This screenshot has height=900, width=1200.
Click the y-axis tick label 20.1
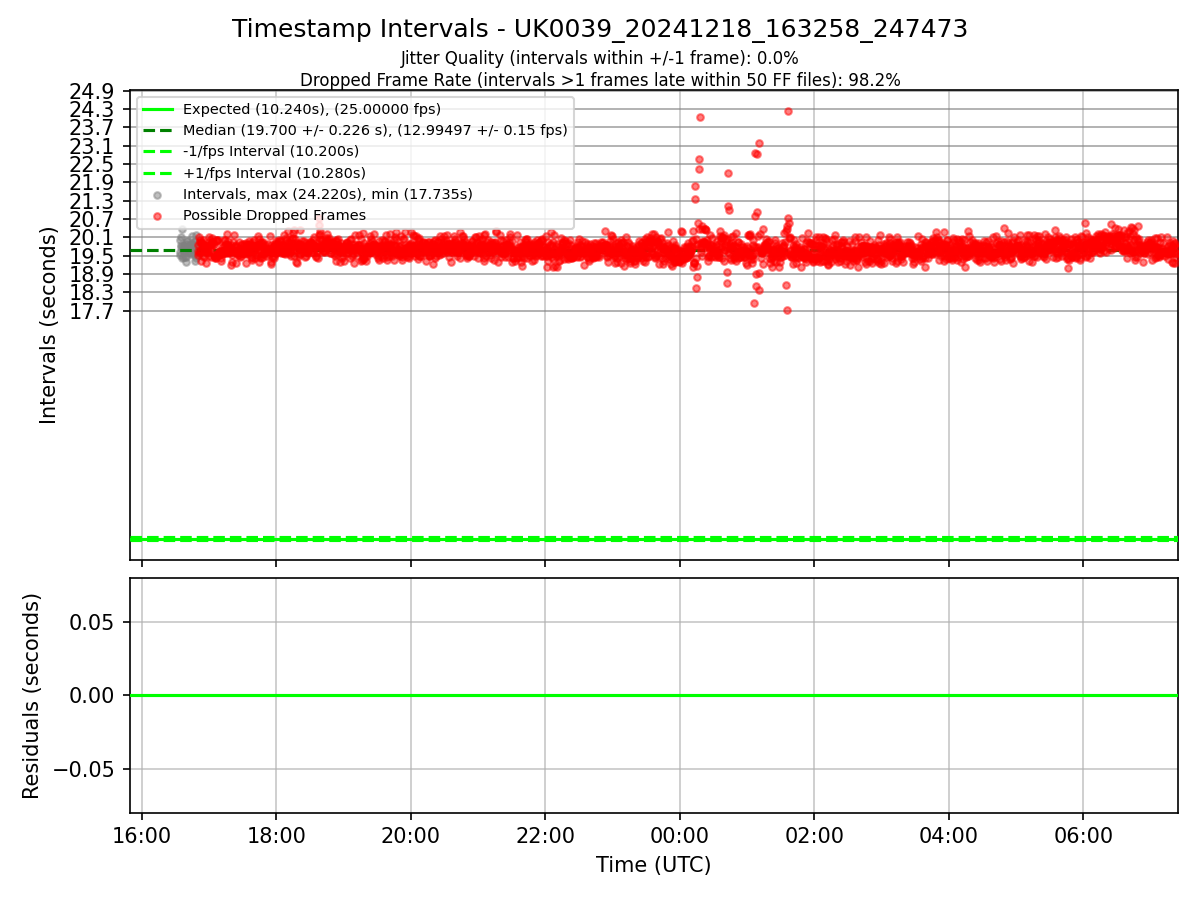click(x=92, y=237)
